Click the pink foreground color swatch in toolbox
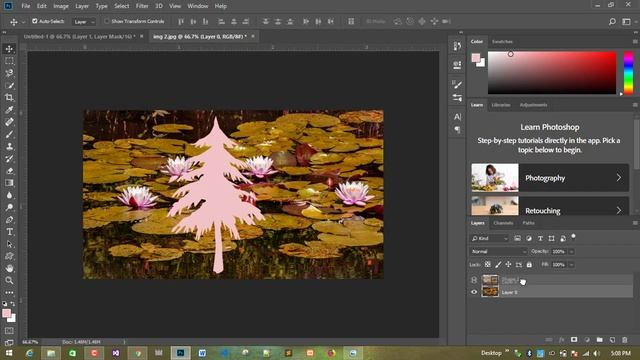Screen dimensions: 640x360 (x=7, y=313)
